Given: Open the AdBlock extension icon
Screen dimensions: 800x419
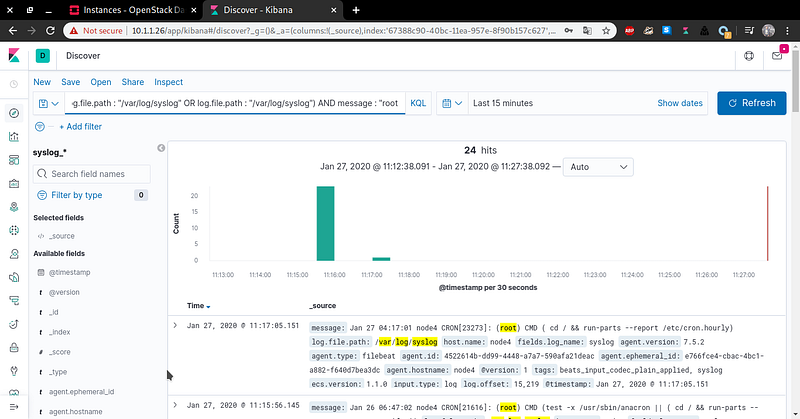Looking at the screenshot, I should tap(630, 31).
